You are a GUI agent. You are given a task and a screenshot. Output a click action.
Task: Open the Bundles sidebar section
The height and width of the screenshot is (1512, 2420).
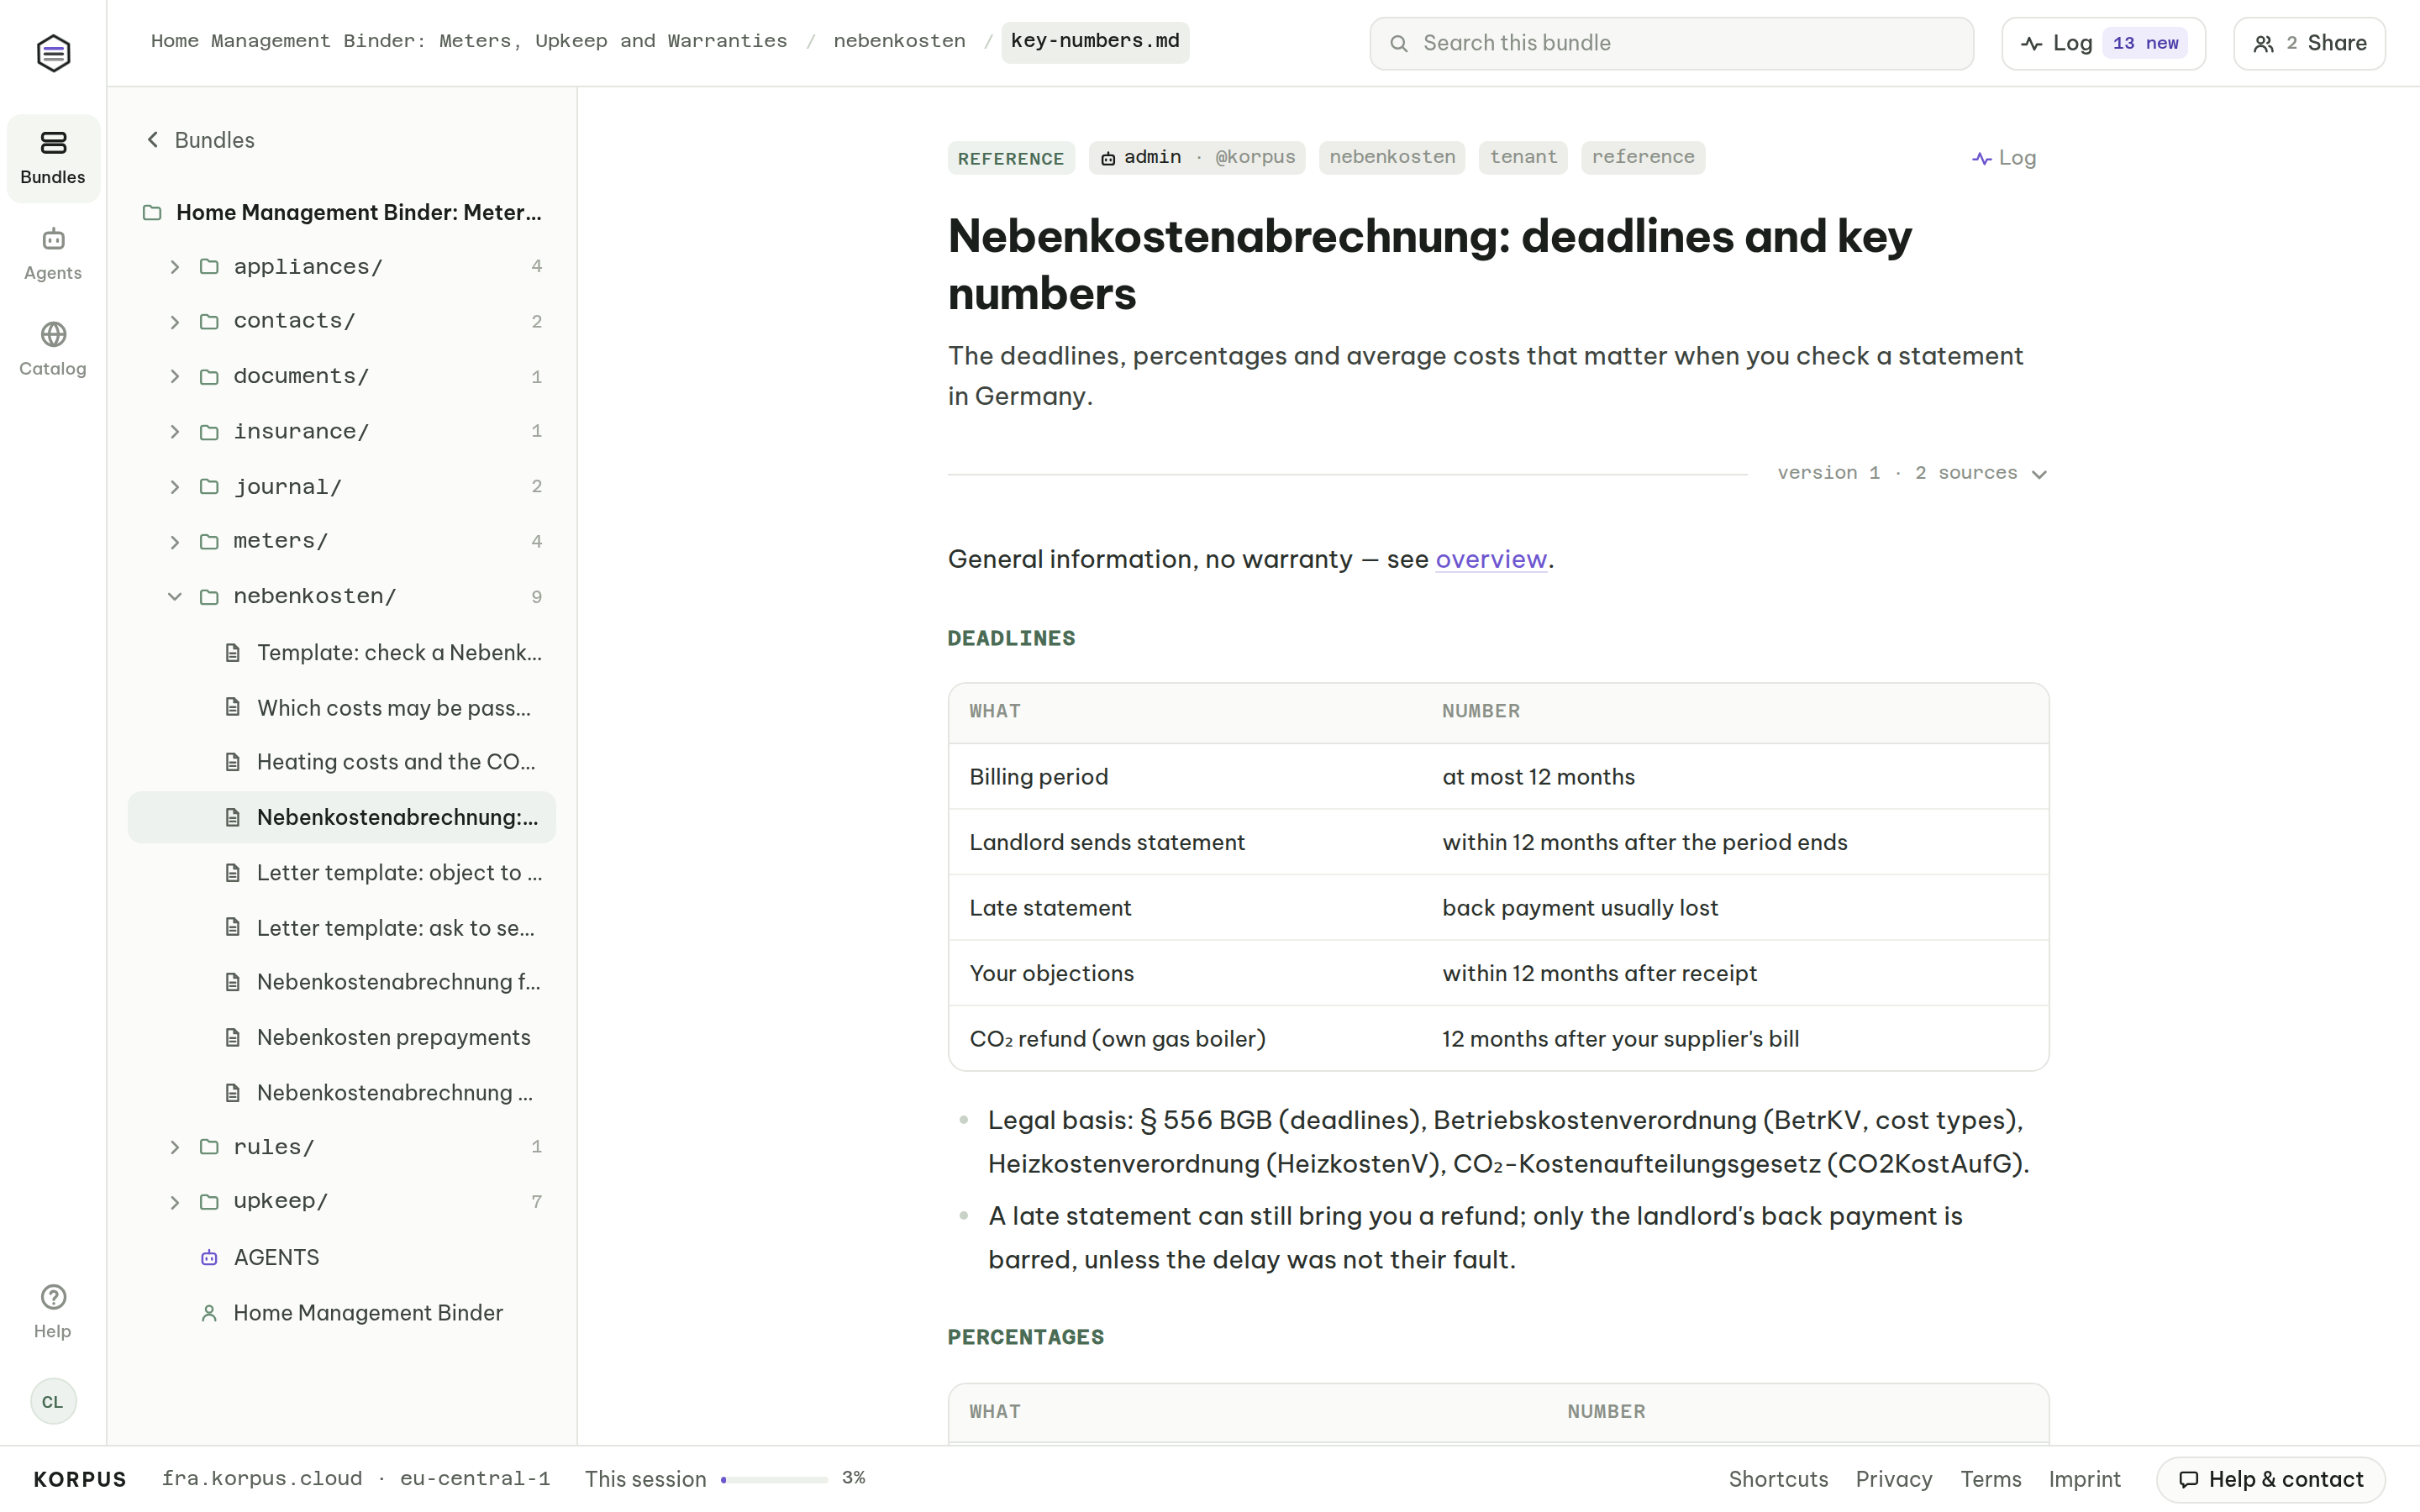tap(53, 158)
